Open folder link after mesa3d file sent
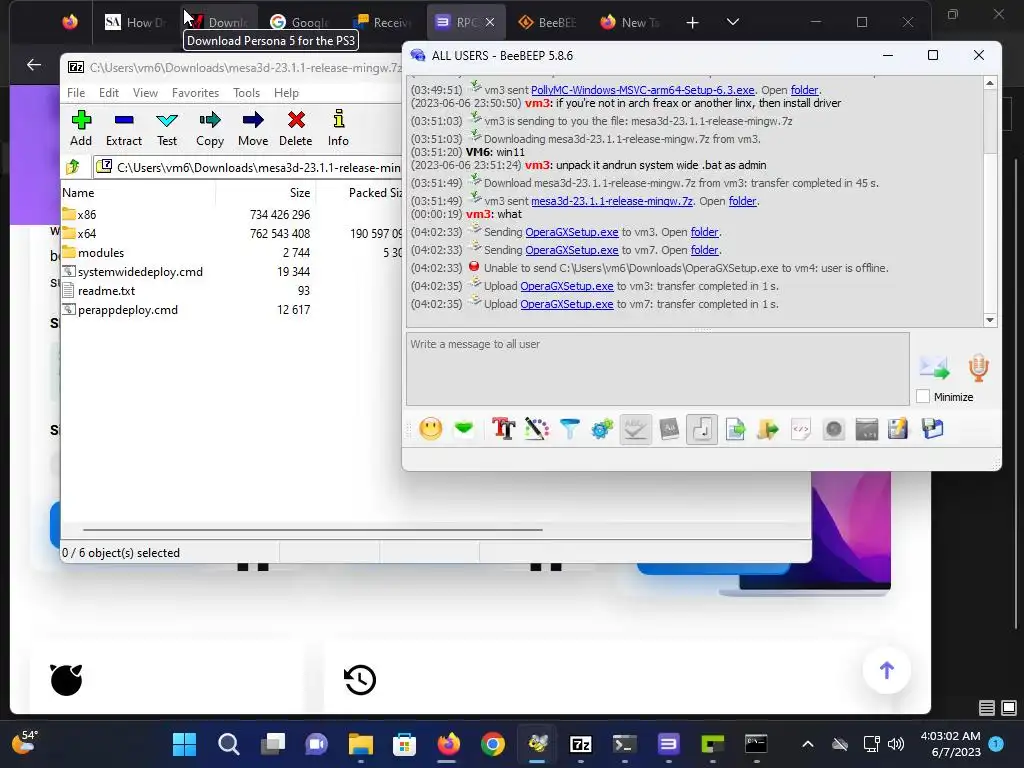 coord(743,201)
